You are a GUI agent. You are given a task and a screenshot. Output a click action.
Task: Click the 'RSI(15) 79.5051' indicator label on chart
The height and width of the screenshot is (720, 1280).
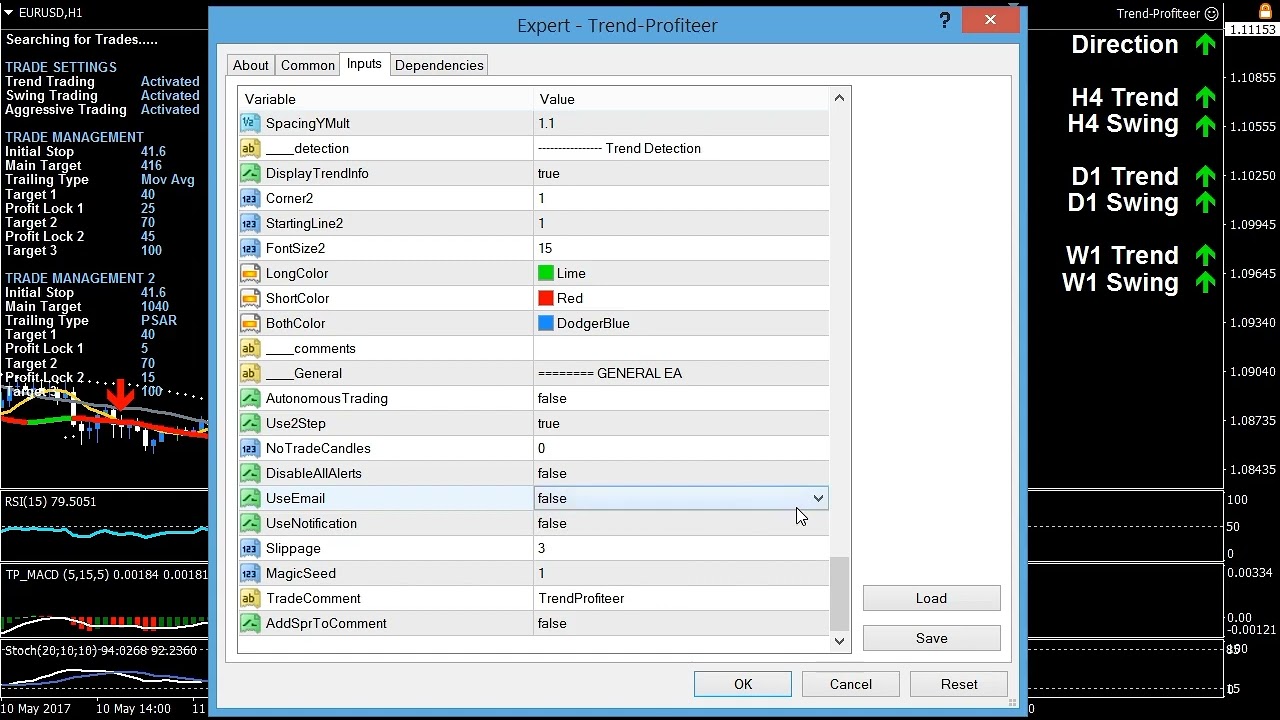coord(51,501)
